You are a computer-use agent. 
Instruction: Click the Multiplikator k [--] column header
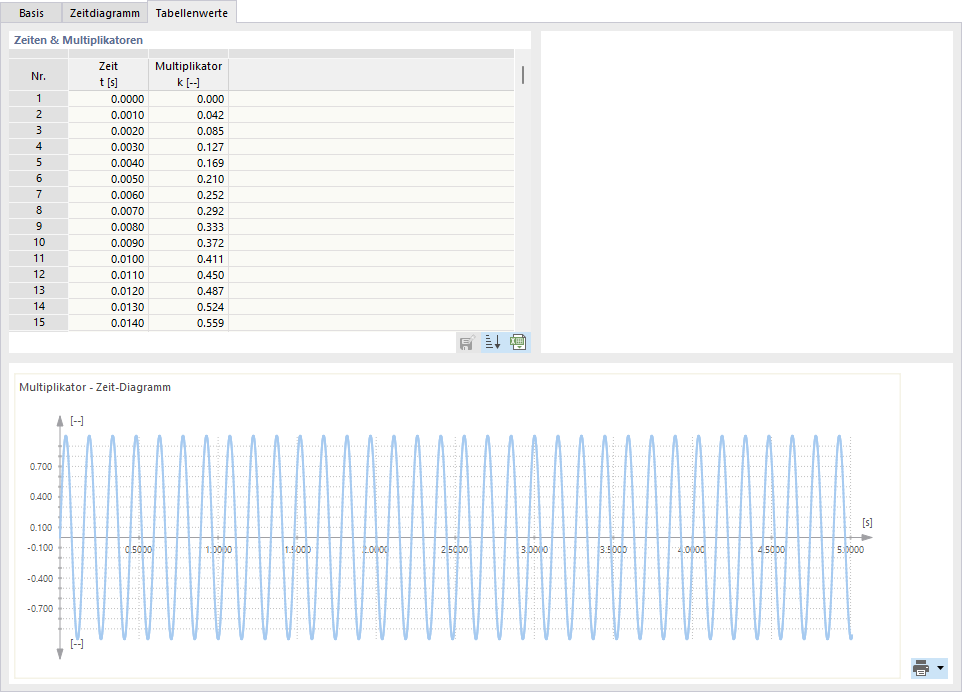(188, 74)
